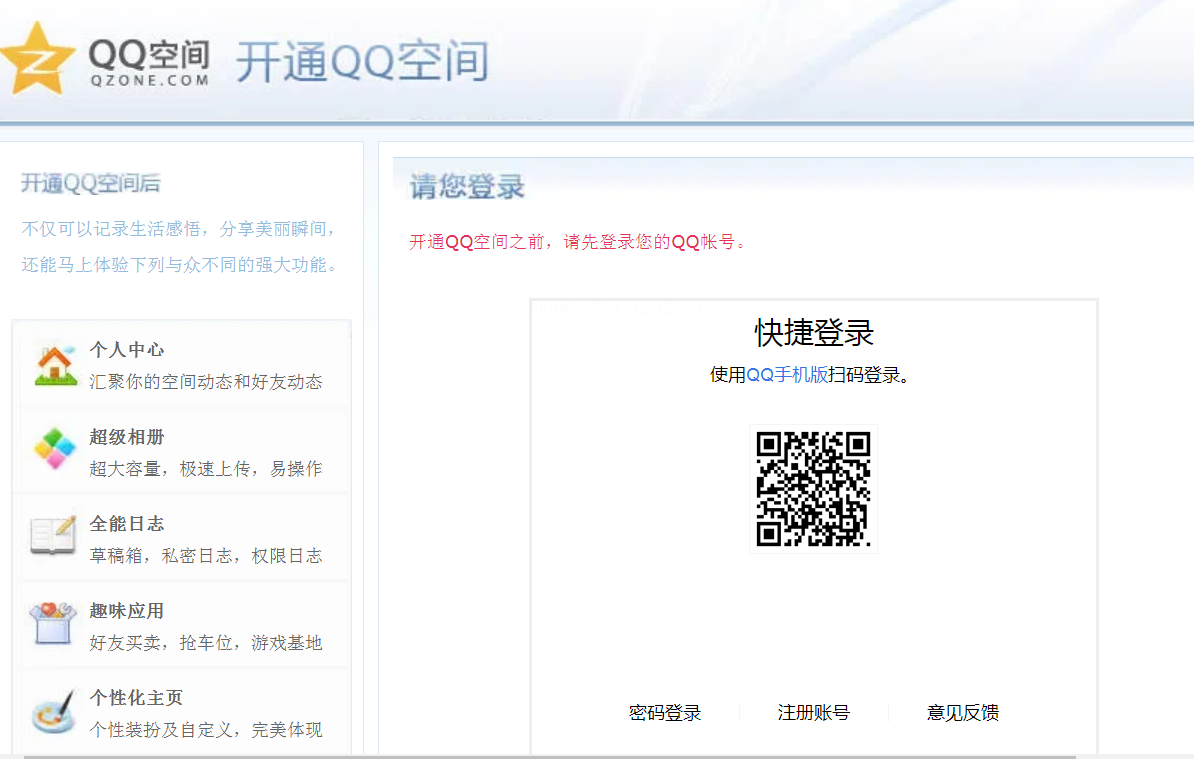
Task: Click the QQ空间 star logo
Action: [37, 59]
